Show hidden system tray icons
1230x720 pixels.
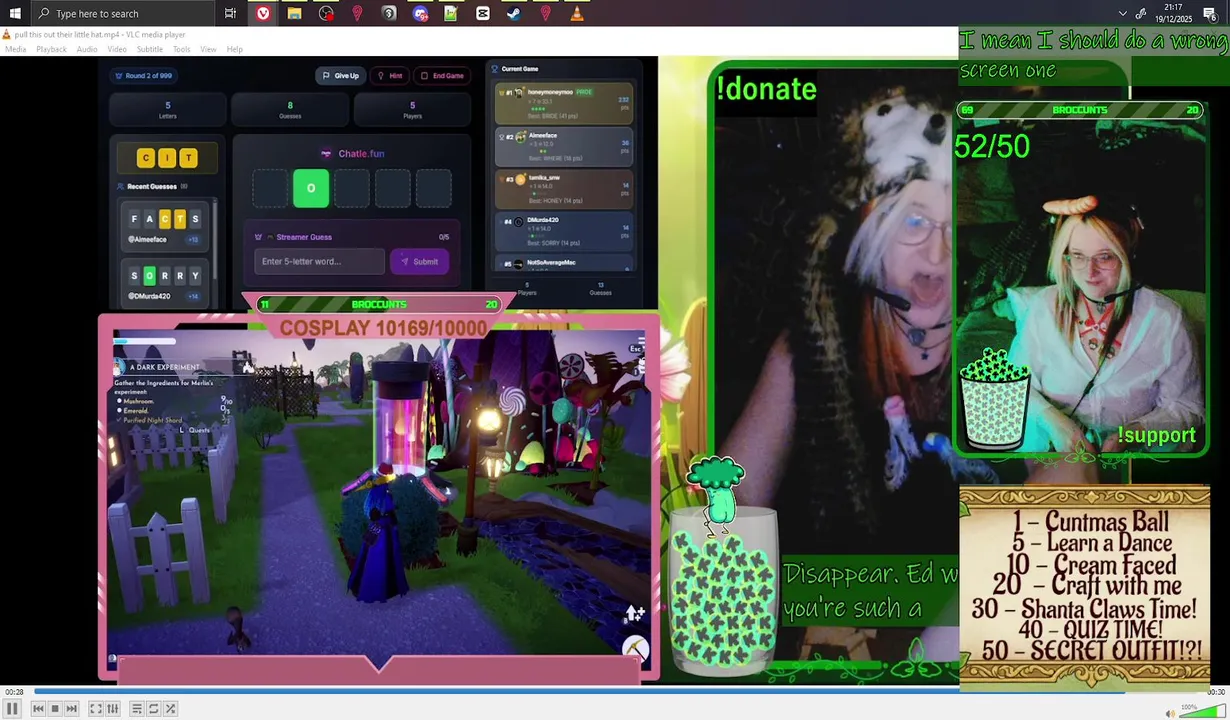click(1122, 13)
